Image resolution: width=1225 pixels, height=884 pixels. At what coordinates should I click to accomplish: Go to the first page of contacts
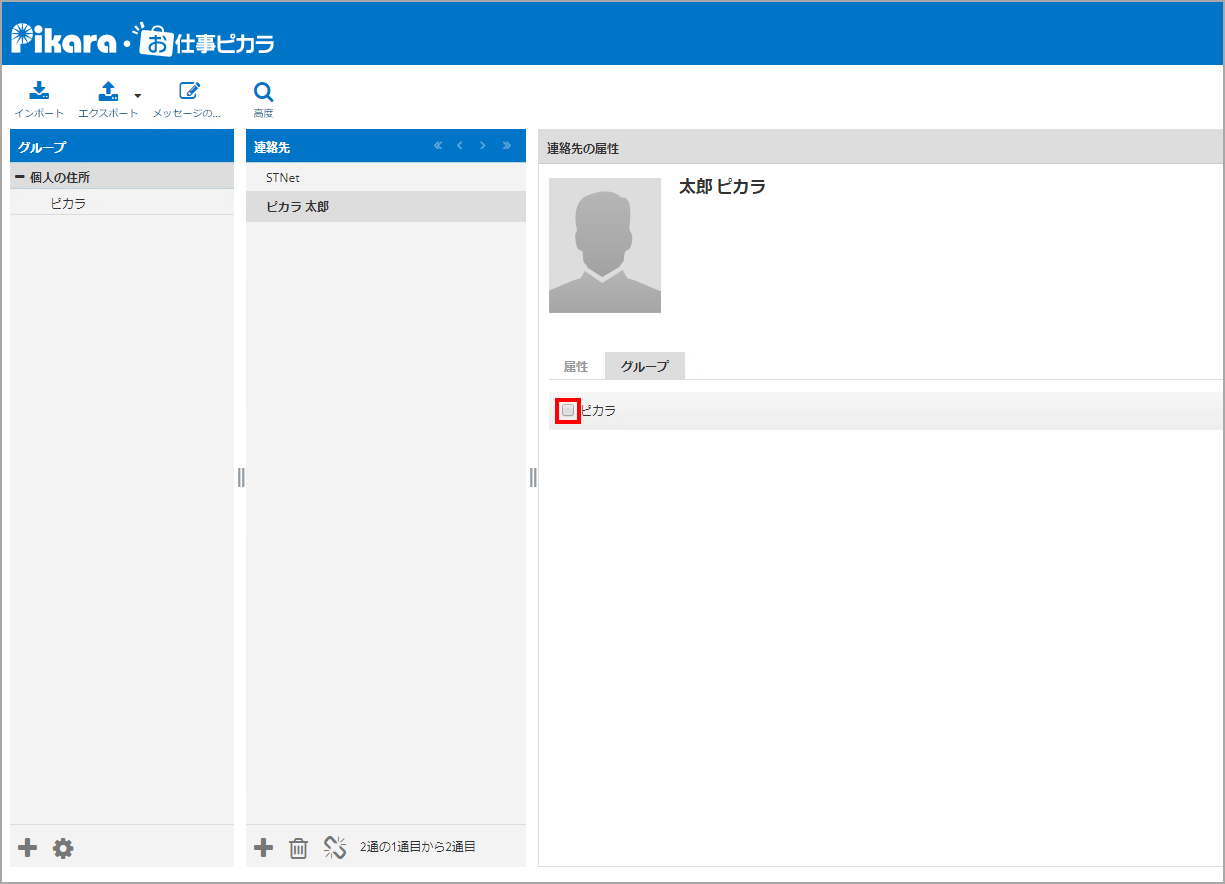pyautogui.click(x=437, y=146)
